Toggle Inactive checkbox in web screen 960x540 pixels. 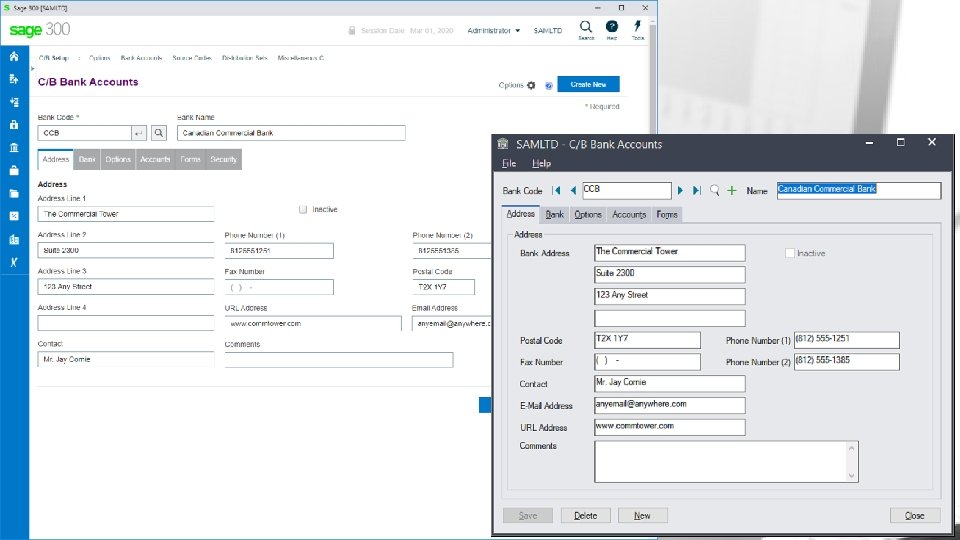coord(303,209)
